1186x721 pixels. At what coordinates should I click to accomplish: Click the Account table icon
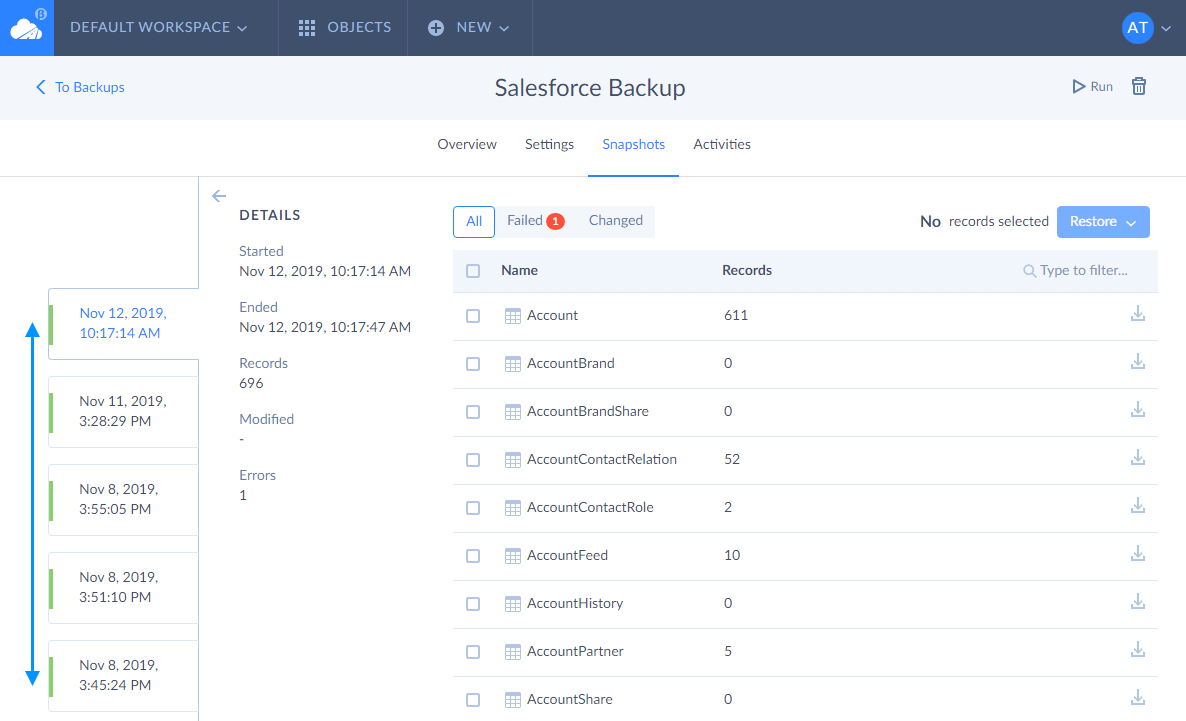pos(513,316)
